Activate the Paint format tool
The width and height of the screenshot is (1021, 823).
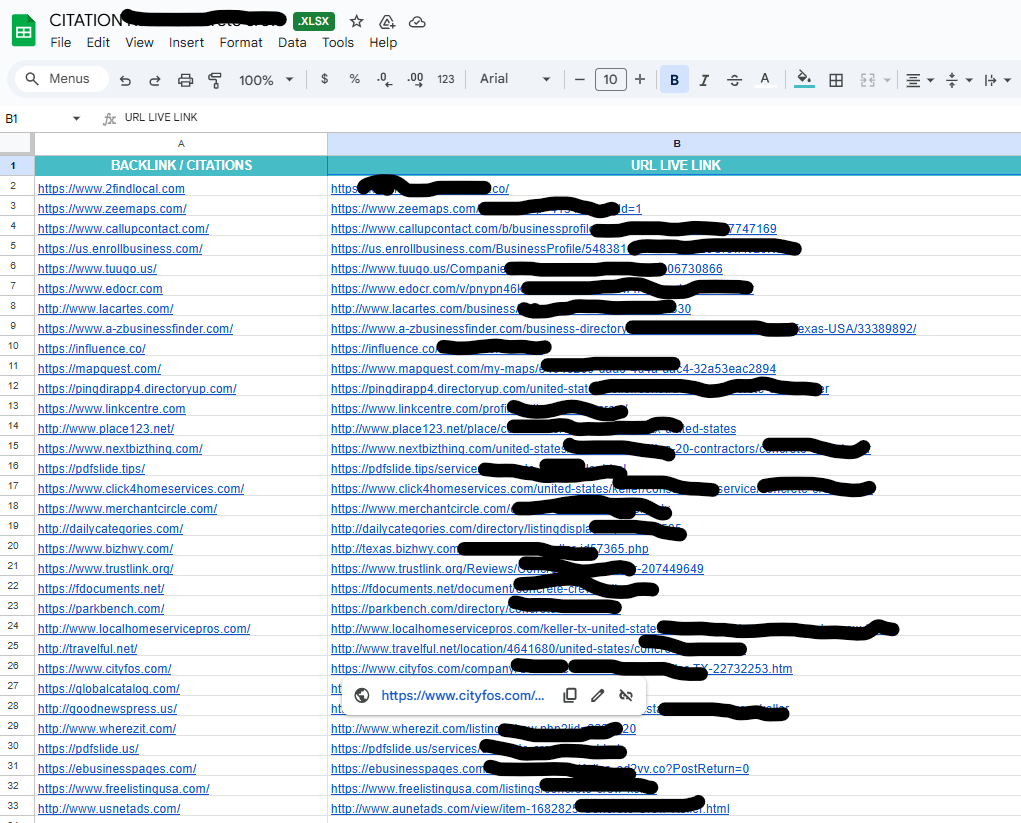(x=215, y=80)
